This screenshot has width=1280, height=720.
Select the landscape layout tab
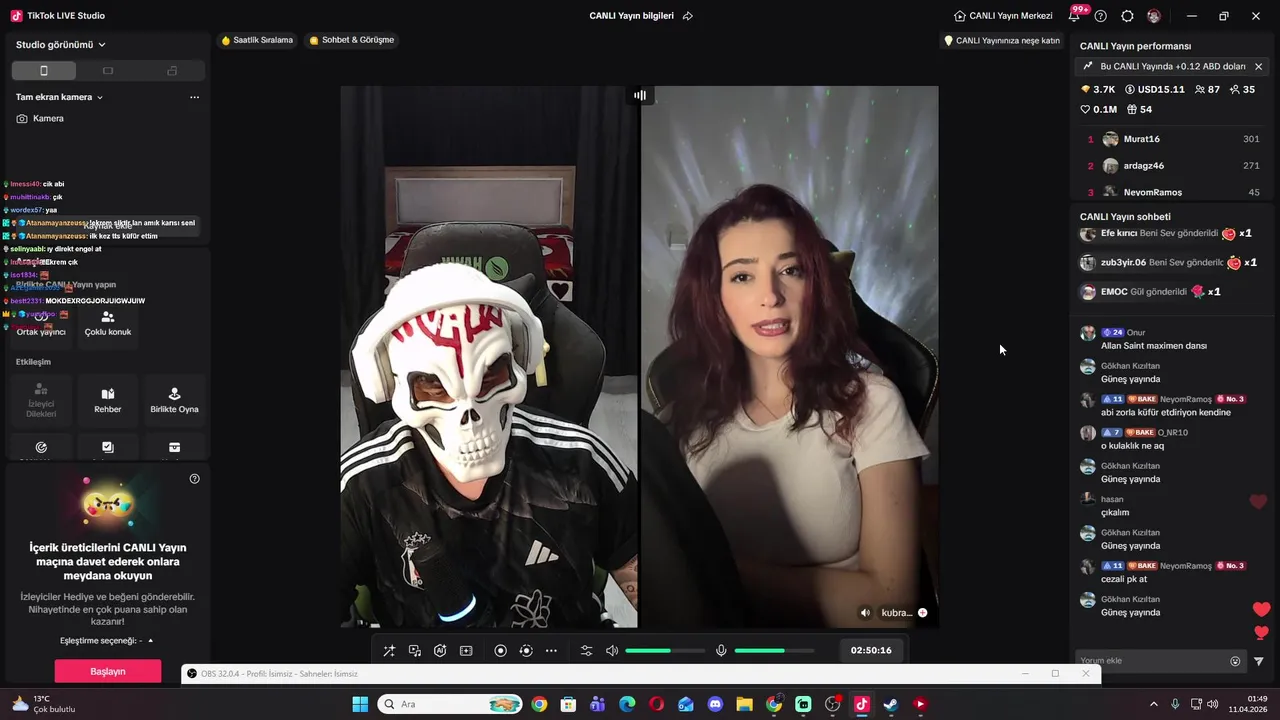tap(108, 71)
